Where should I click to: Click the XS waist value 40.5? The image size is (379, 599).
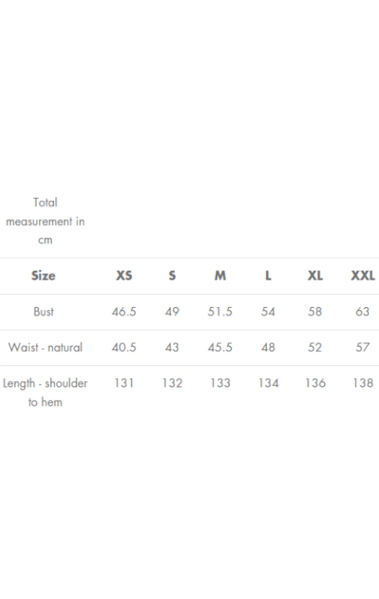point(124,347)
